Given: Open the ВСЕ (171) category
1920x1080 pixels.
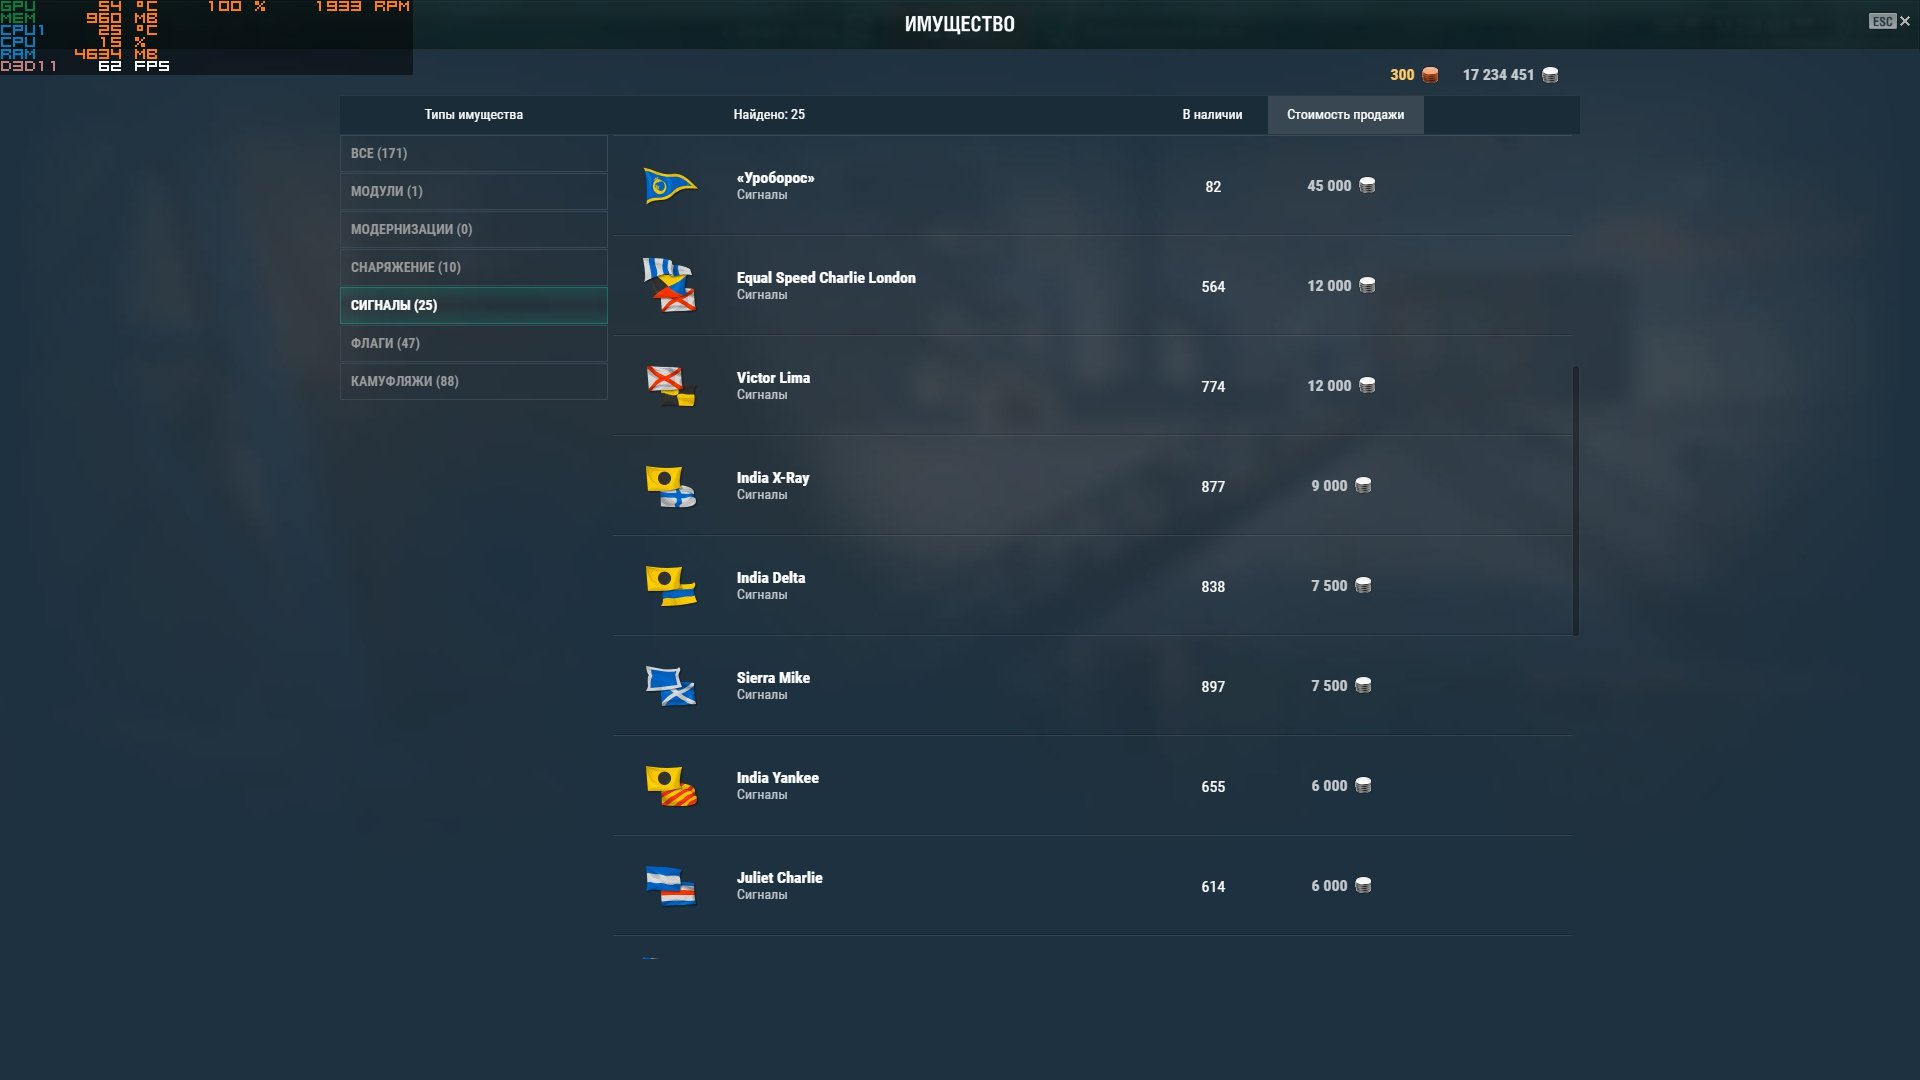Looking at the screenshot, I should 474,153.
